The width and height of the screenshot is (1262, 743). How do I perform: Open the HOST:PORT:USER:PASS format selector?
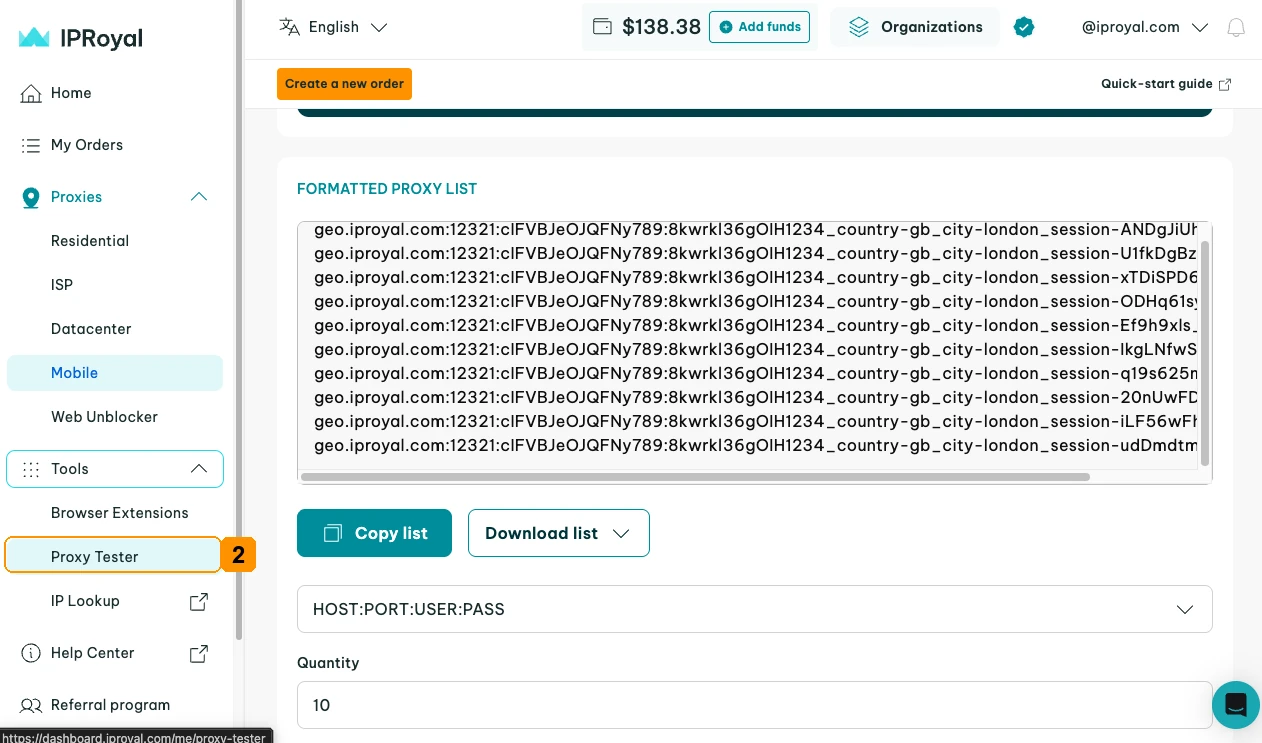click(x=755, y=609)
